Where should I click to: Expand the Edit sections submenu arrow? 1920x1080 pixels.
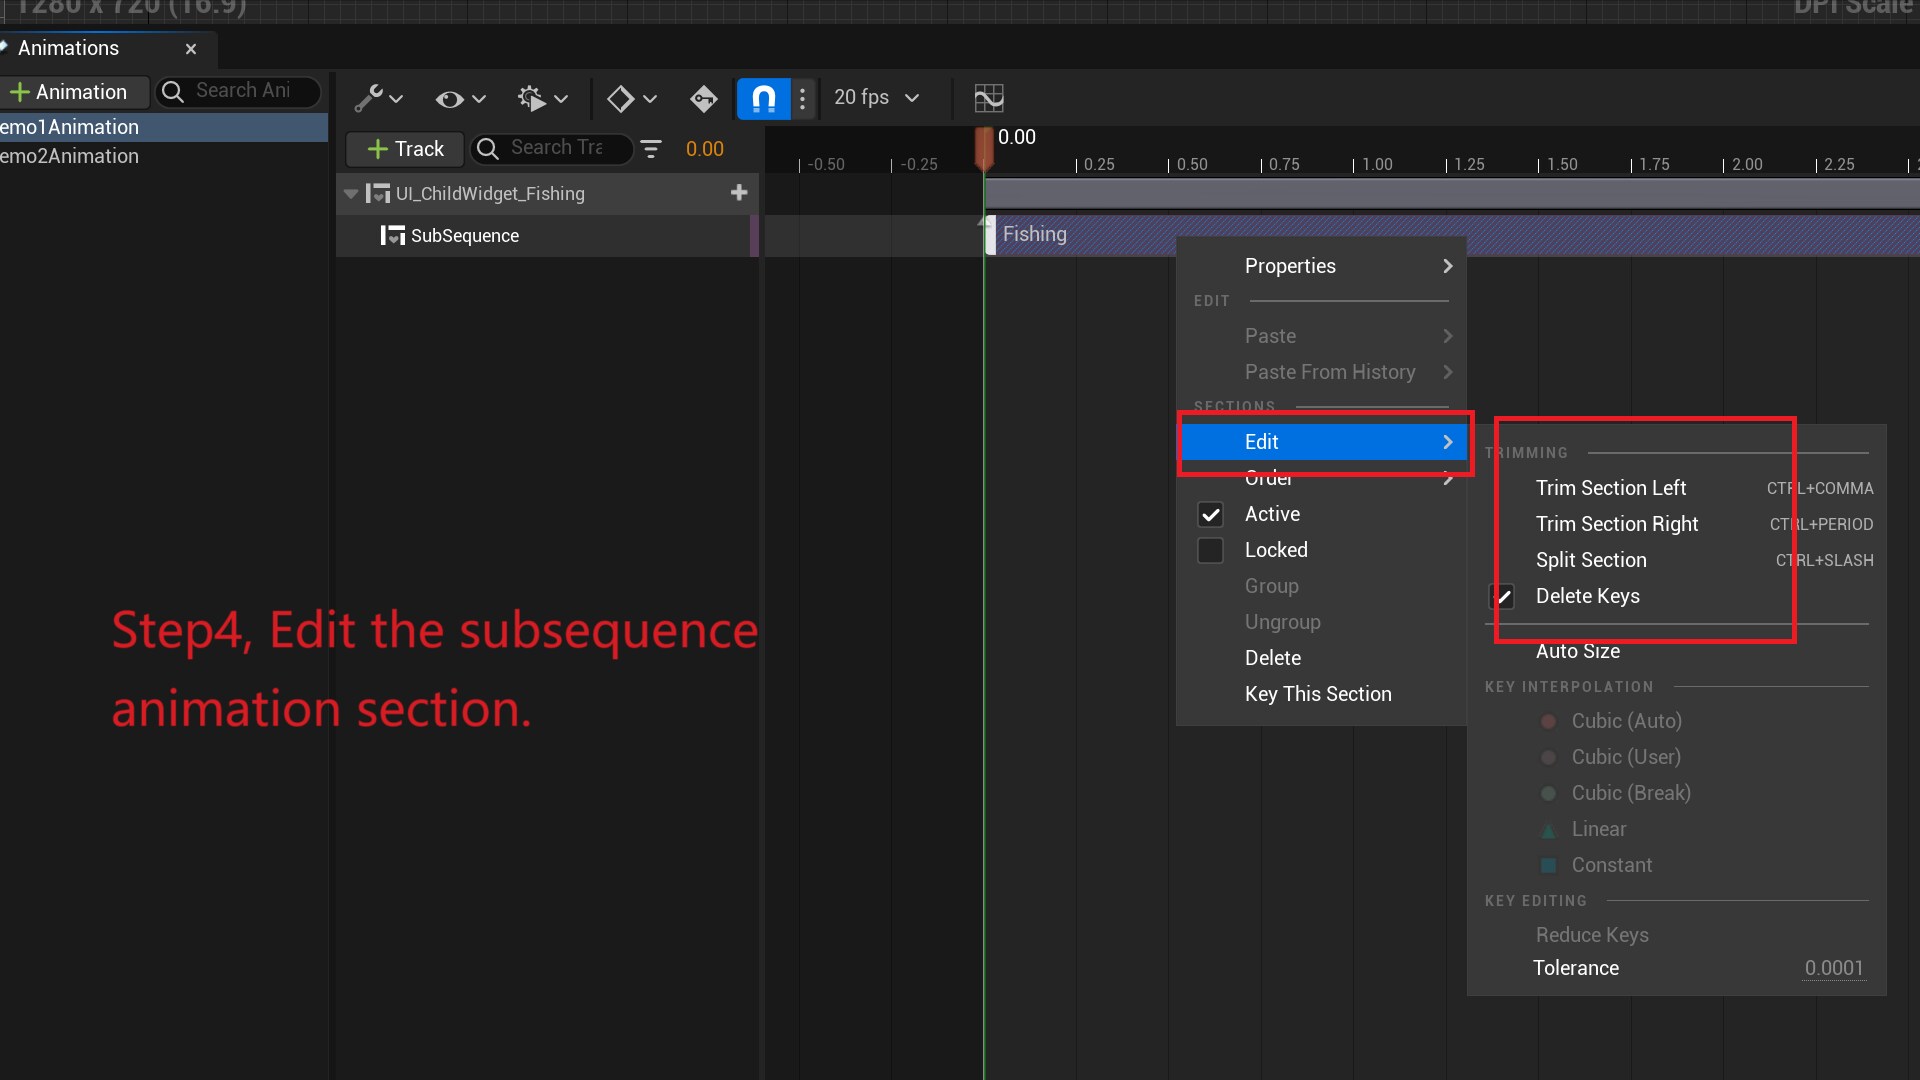pyautogui.click(x=1447, y=441)
